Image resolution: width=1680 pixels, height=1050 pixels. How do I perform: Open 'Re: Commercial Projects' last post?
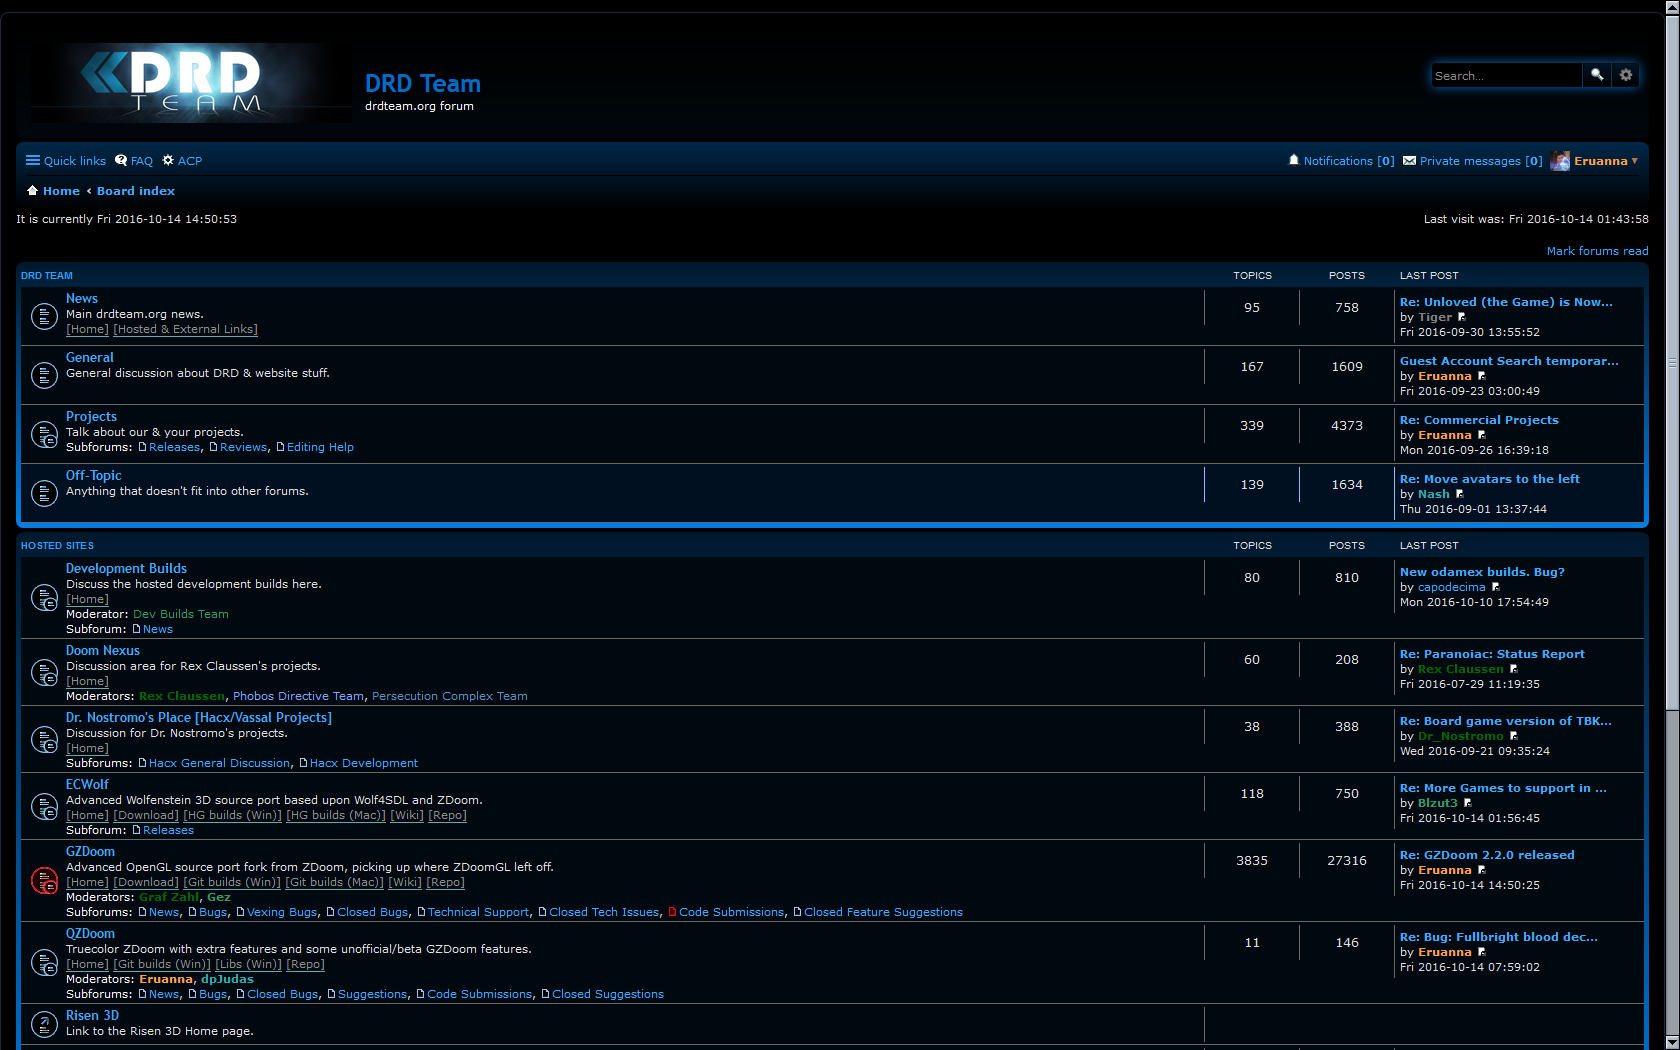click(1479, 420)
